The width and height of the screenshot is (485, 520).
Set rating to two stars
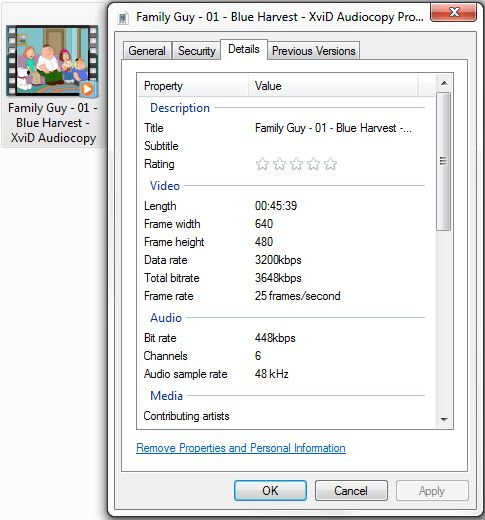[x=279, y=164]
